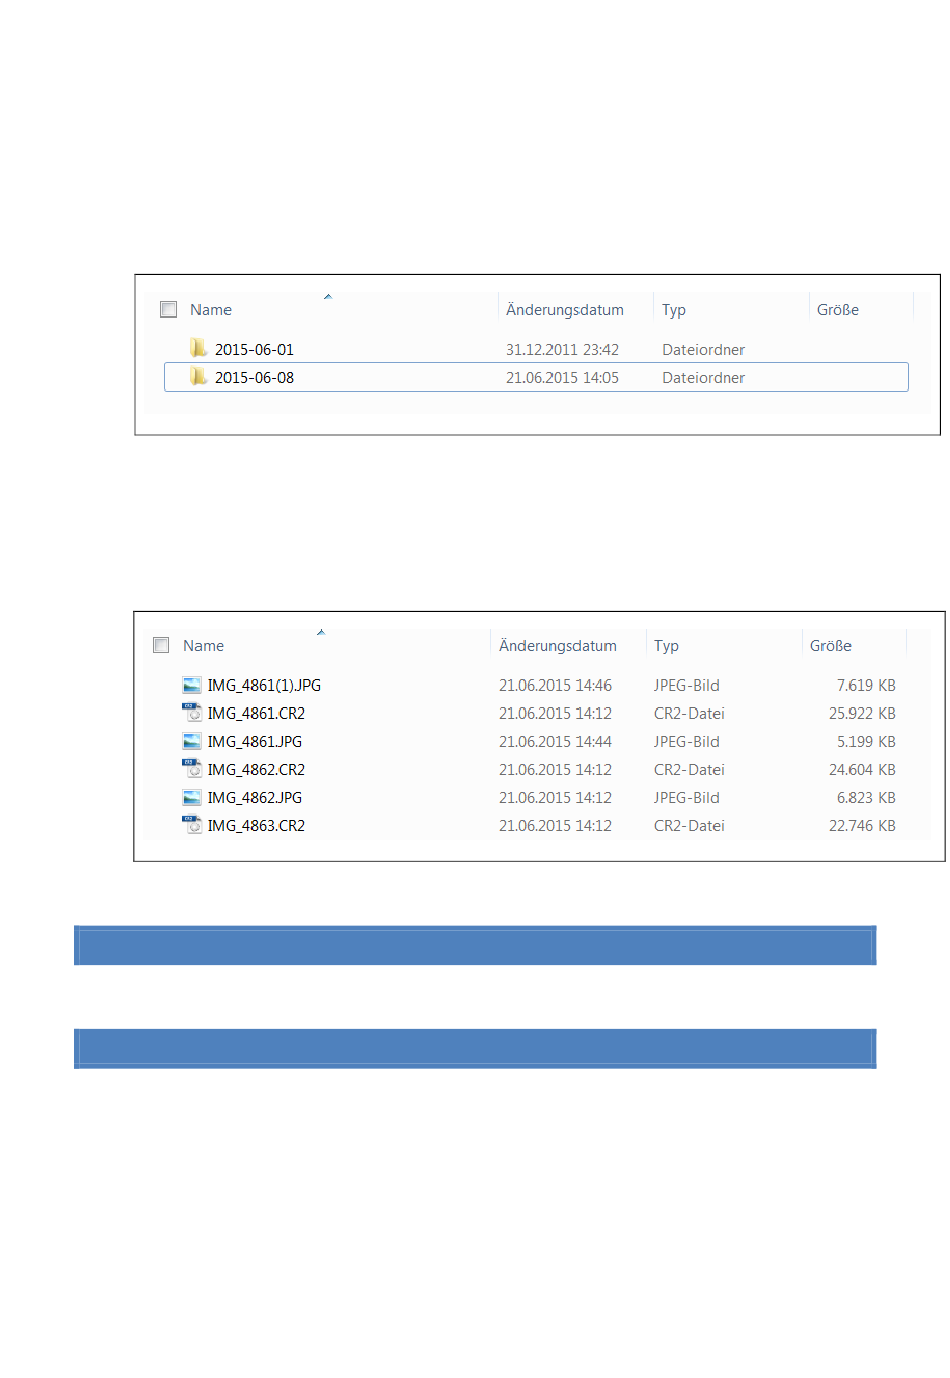950x1378 pixels.
Task: Click JPEG-Bild type of IMG_4862.JPG
Action: [x=687, y=797]
